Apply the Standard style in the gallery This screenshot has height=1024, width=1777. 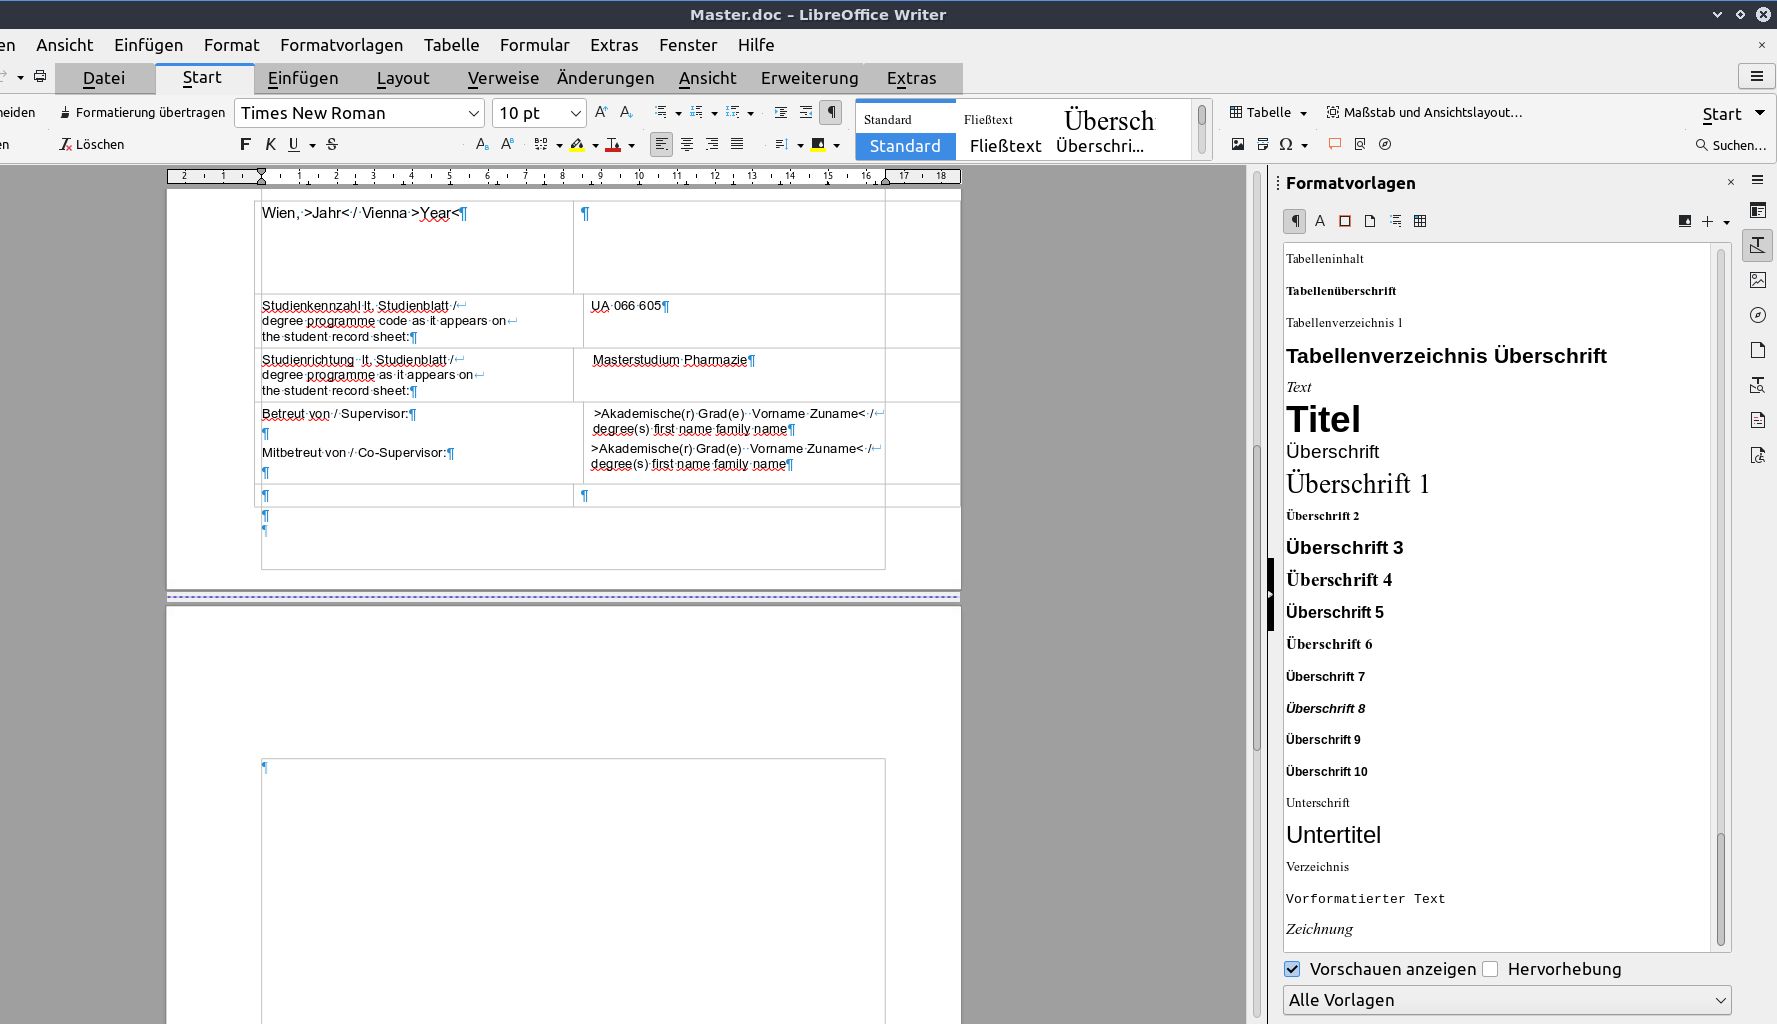pyautogui.click(x=905, y=131)
